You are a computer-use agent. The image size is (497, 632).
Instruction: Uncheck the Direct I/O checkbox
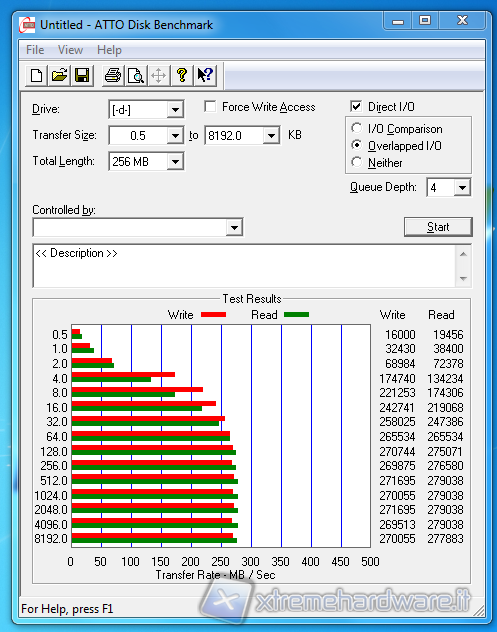click(356, 106)
